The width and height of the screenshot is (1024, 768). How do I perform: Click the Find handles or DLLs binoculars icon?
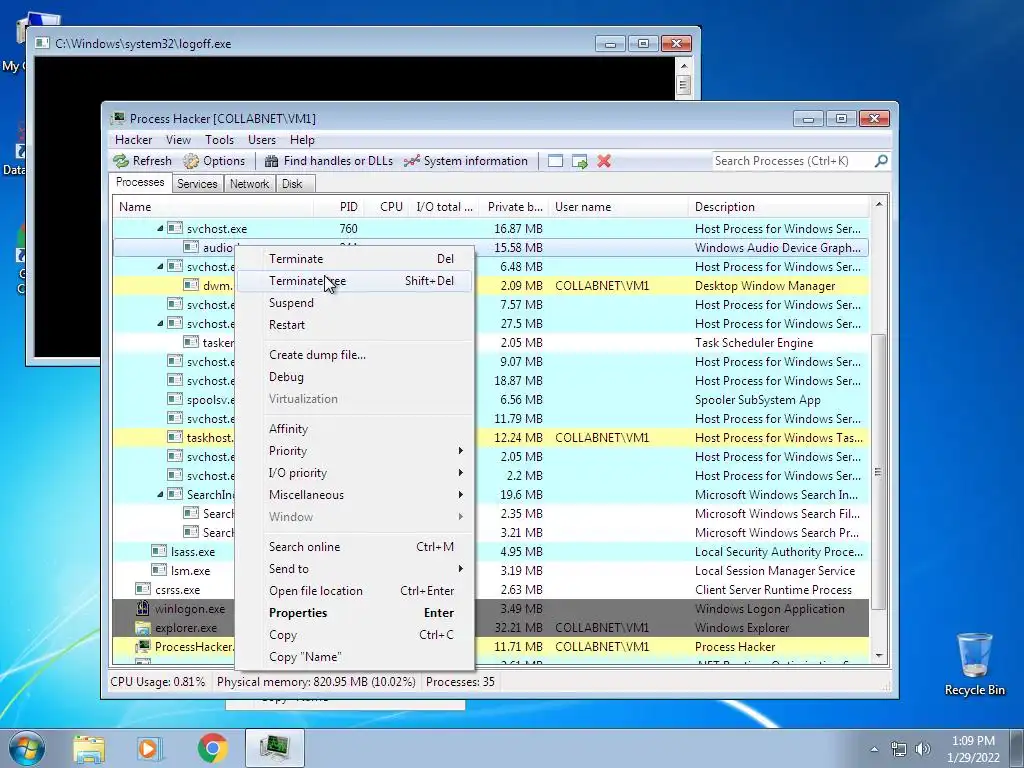271,161
